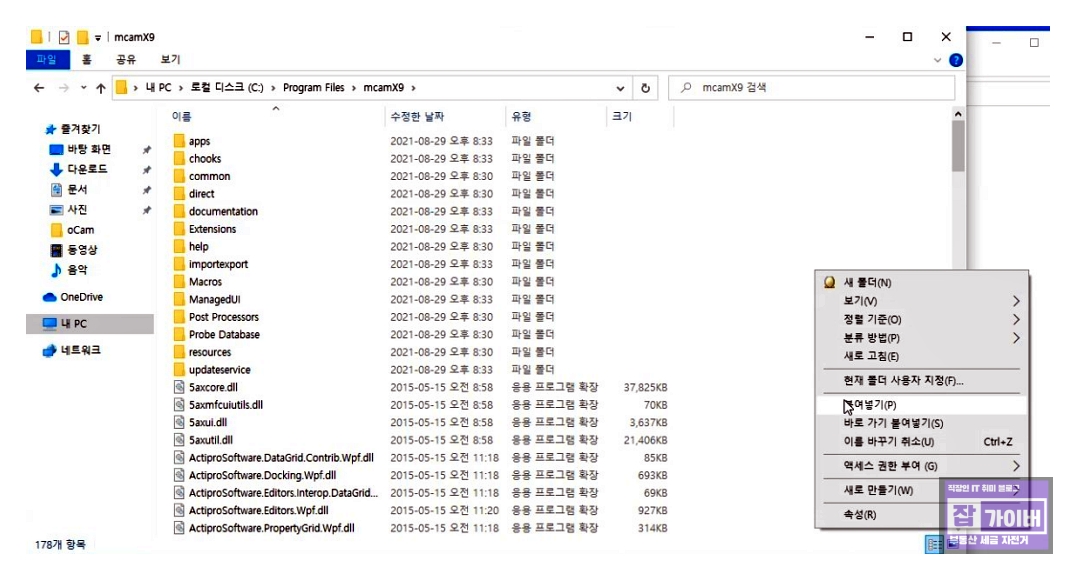Select 내 PC in navigation pane
This screenshot has width=1076, height=580.
[90, 323]
